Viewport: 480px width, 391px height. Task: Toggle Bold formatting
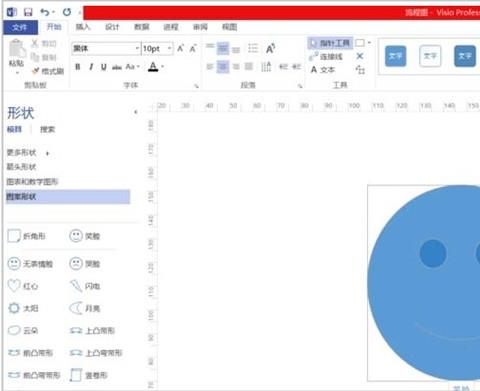click(78, 67)
